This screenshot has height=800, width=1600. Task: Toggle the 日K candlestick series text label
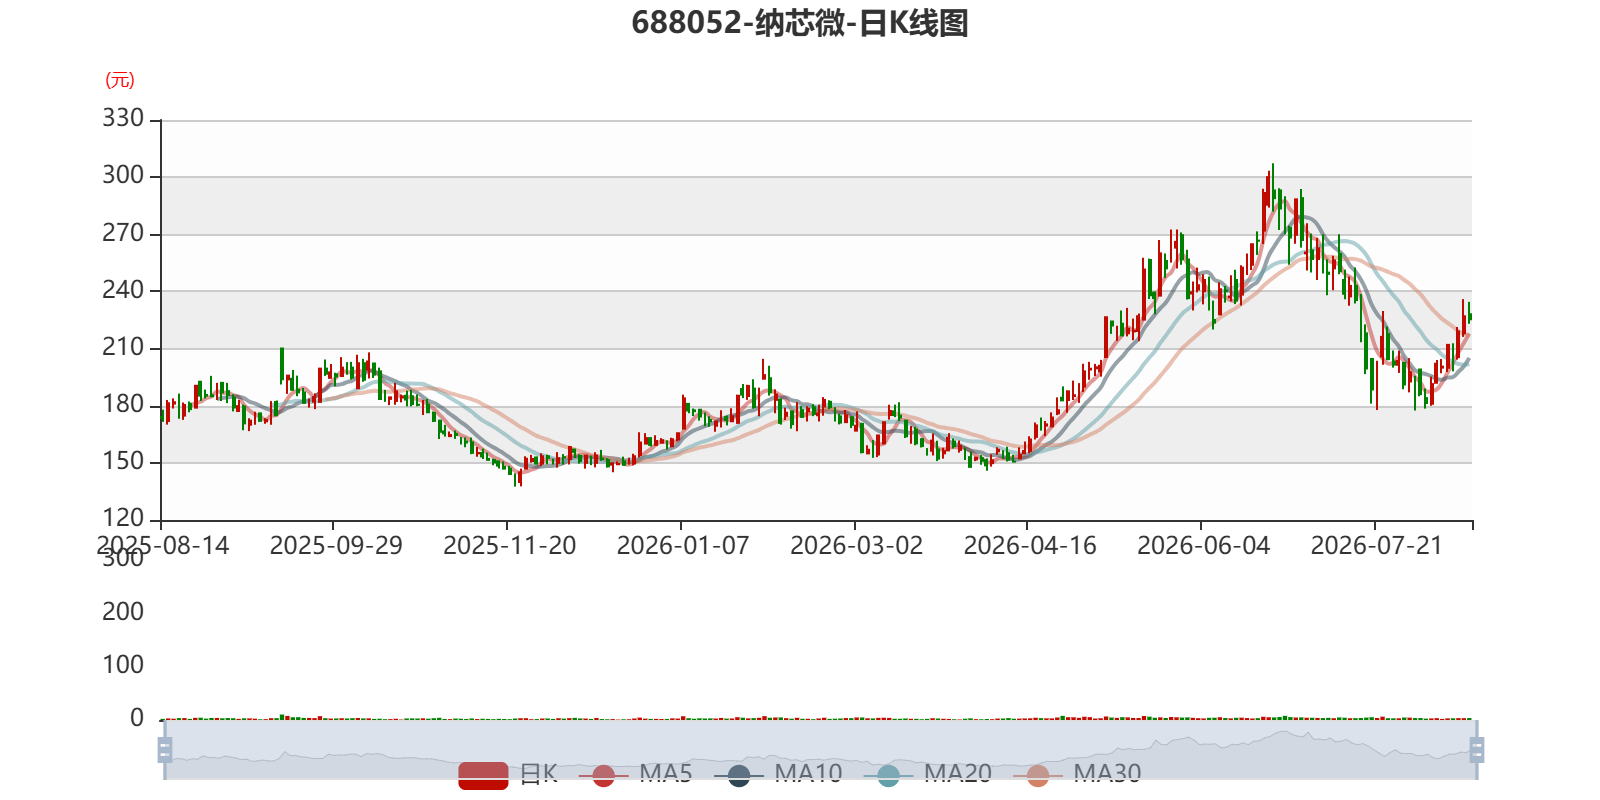pos(539,773)
